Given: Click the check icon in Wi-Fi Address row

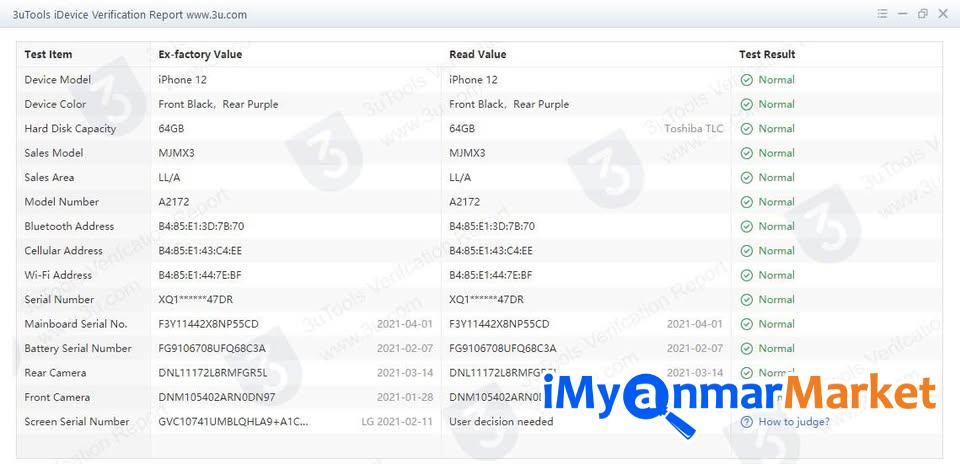Looking at the screenshot, I should click(x=746, y=275).
